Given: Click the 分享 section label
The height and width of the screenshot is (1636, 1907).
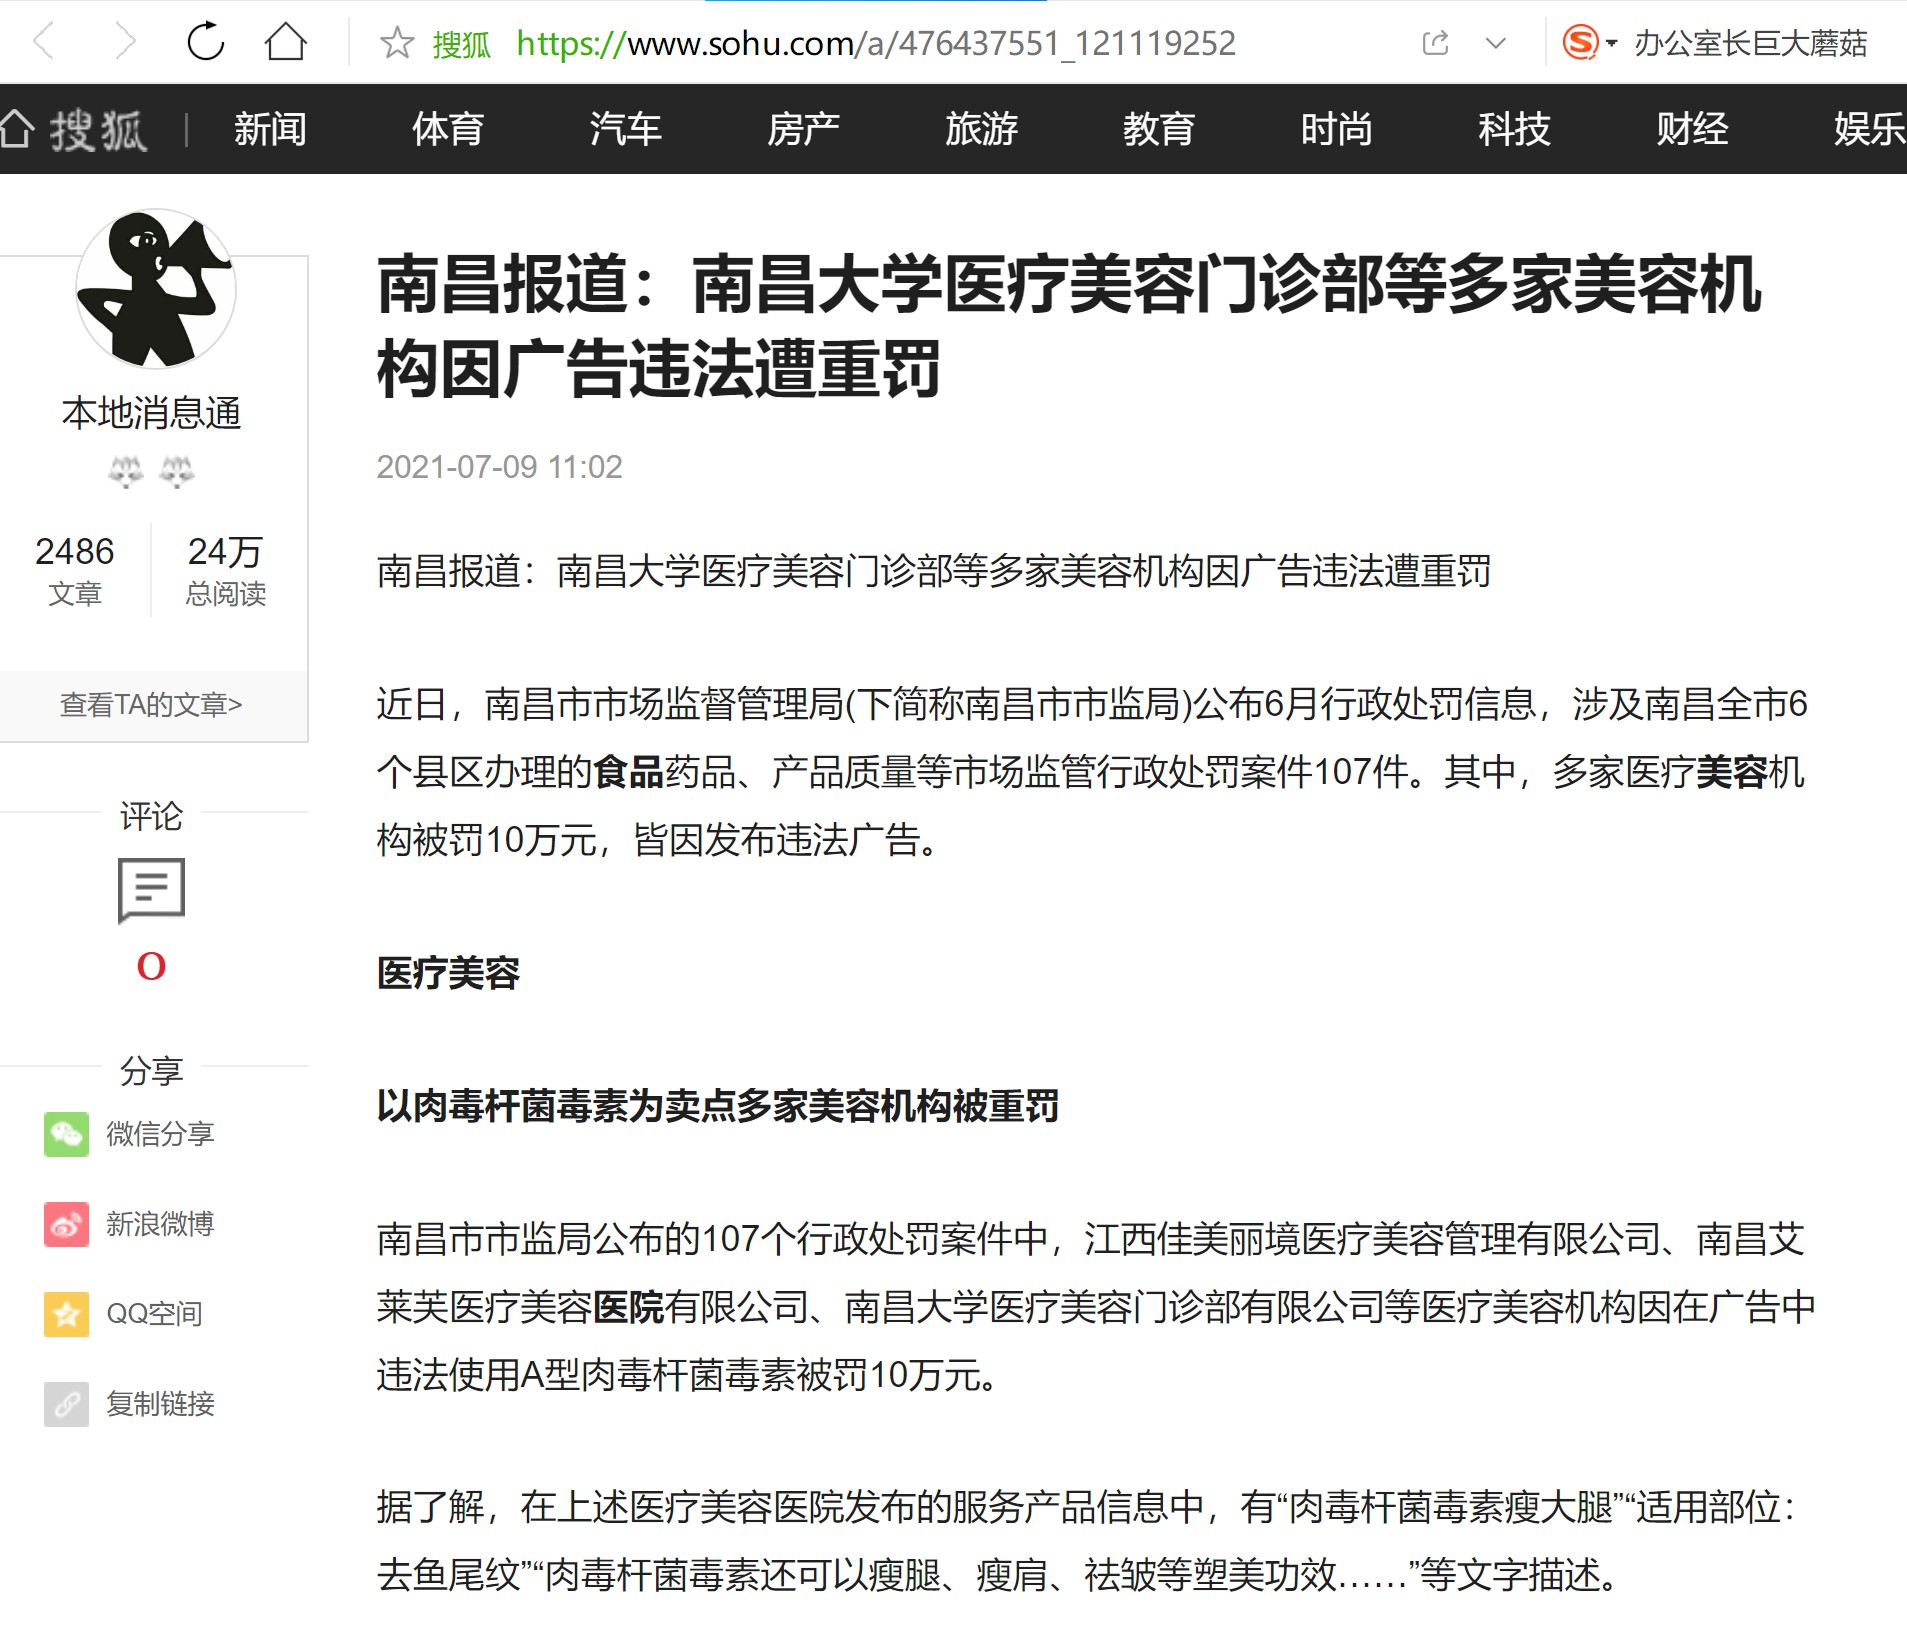Looking at the screenshot, I should click(x=151, y=1071).
